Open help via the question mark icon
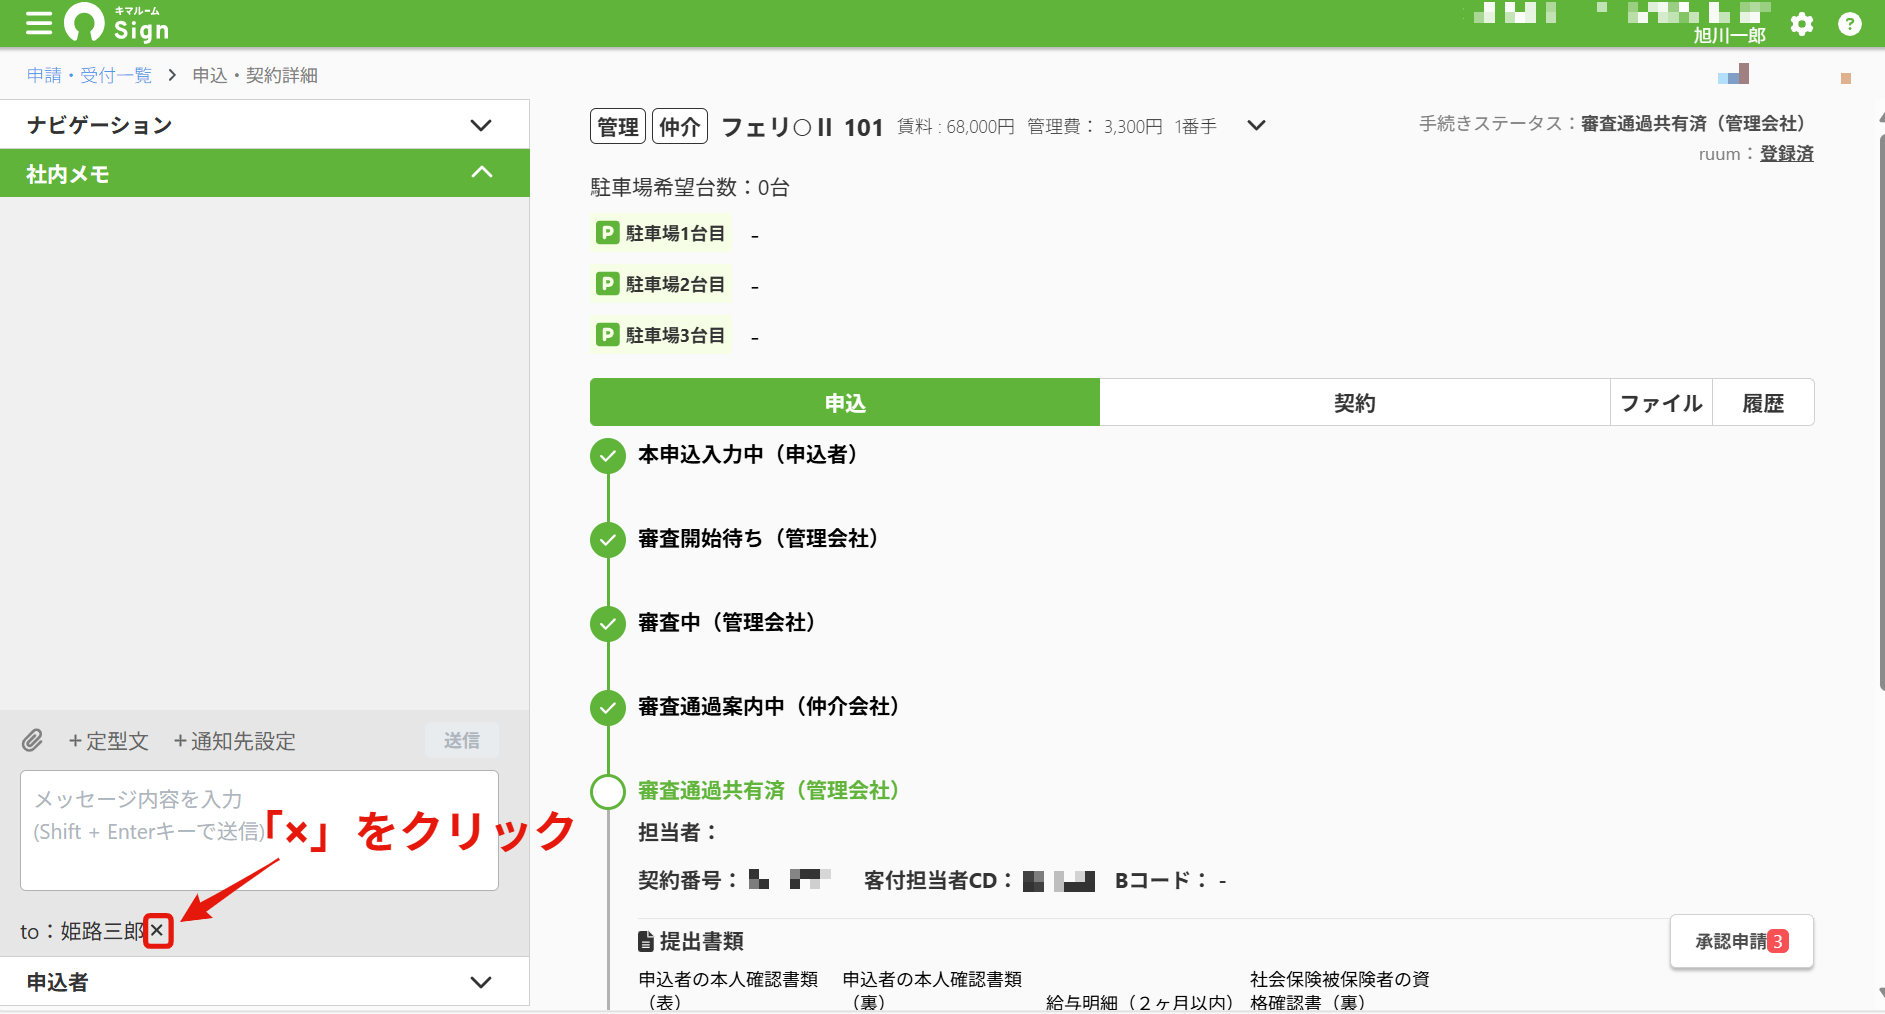 (1850, 24)
